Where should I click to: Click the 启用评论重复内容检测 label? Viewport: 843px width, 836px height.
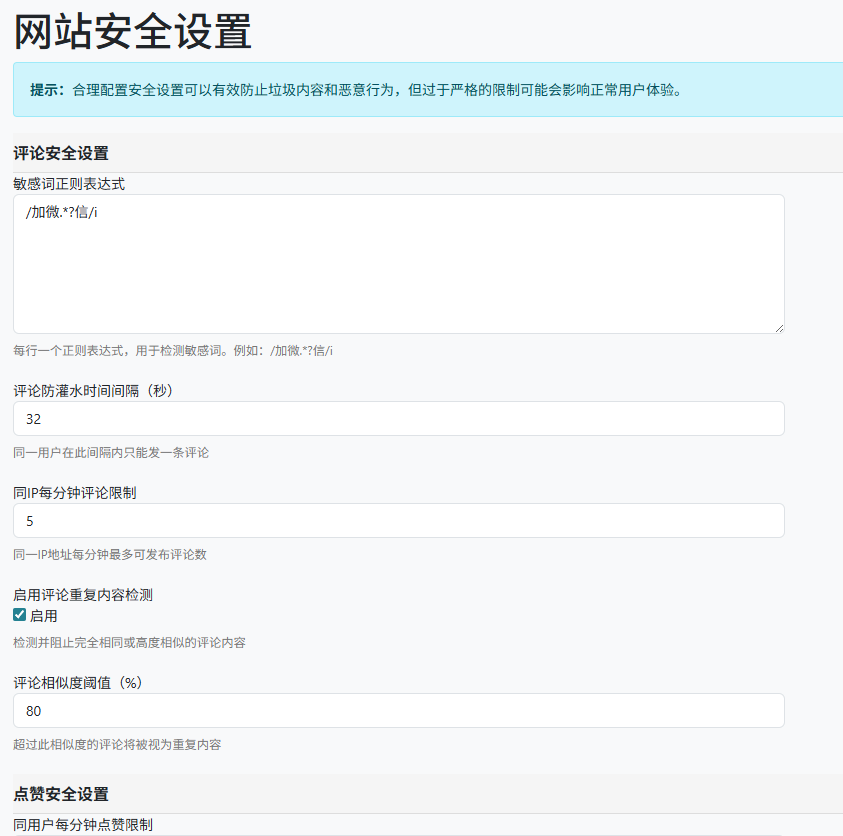(x=83, y=595)
